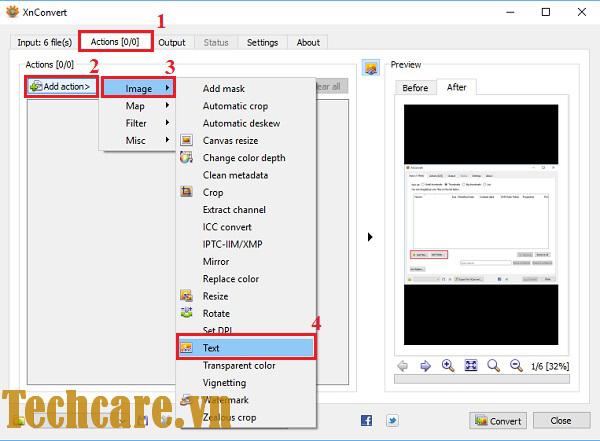
Task: Open the Actions [0/0] tab
Action: [115, 42]
